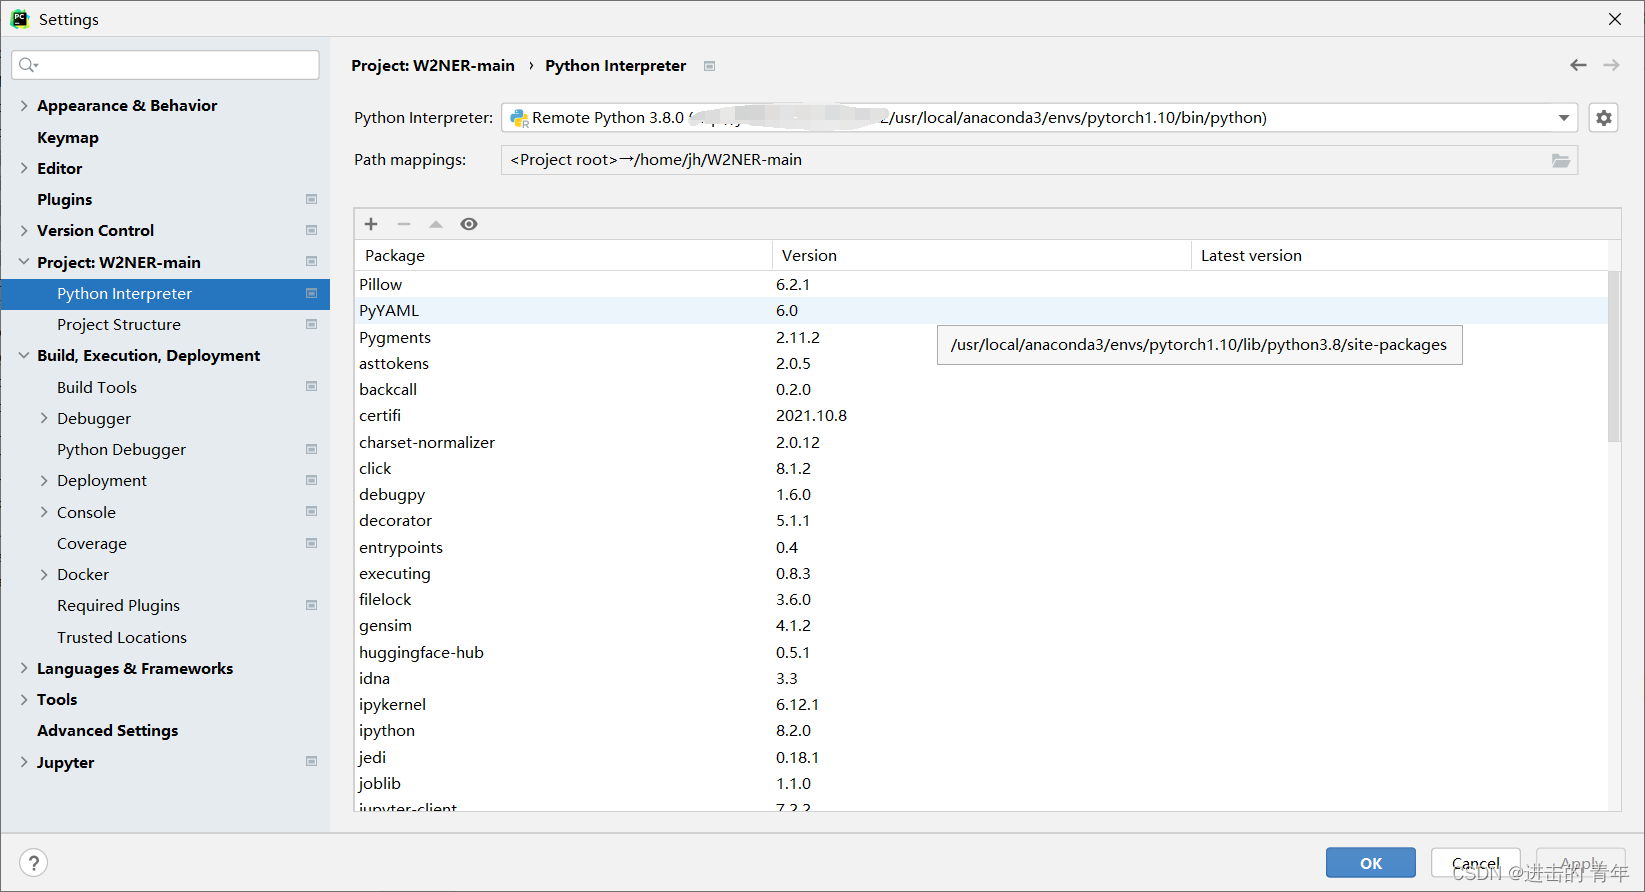Select the Pygments package row
This screenshot has width=1645, height=892.
click(981, 337)
